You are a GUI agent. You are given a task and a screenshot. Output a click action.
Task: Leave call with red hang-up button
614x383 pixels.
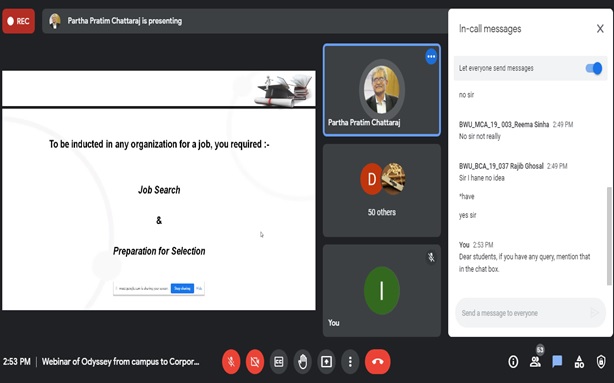coord(377,361)
